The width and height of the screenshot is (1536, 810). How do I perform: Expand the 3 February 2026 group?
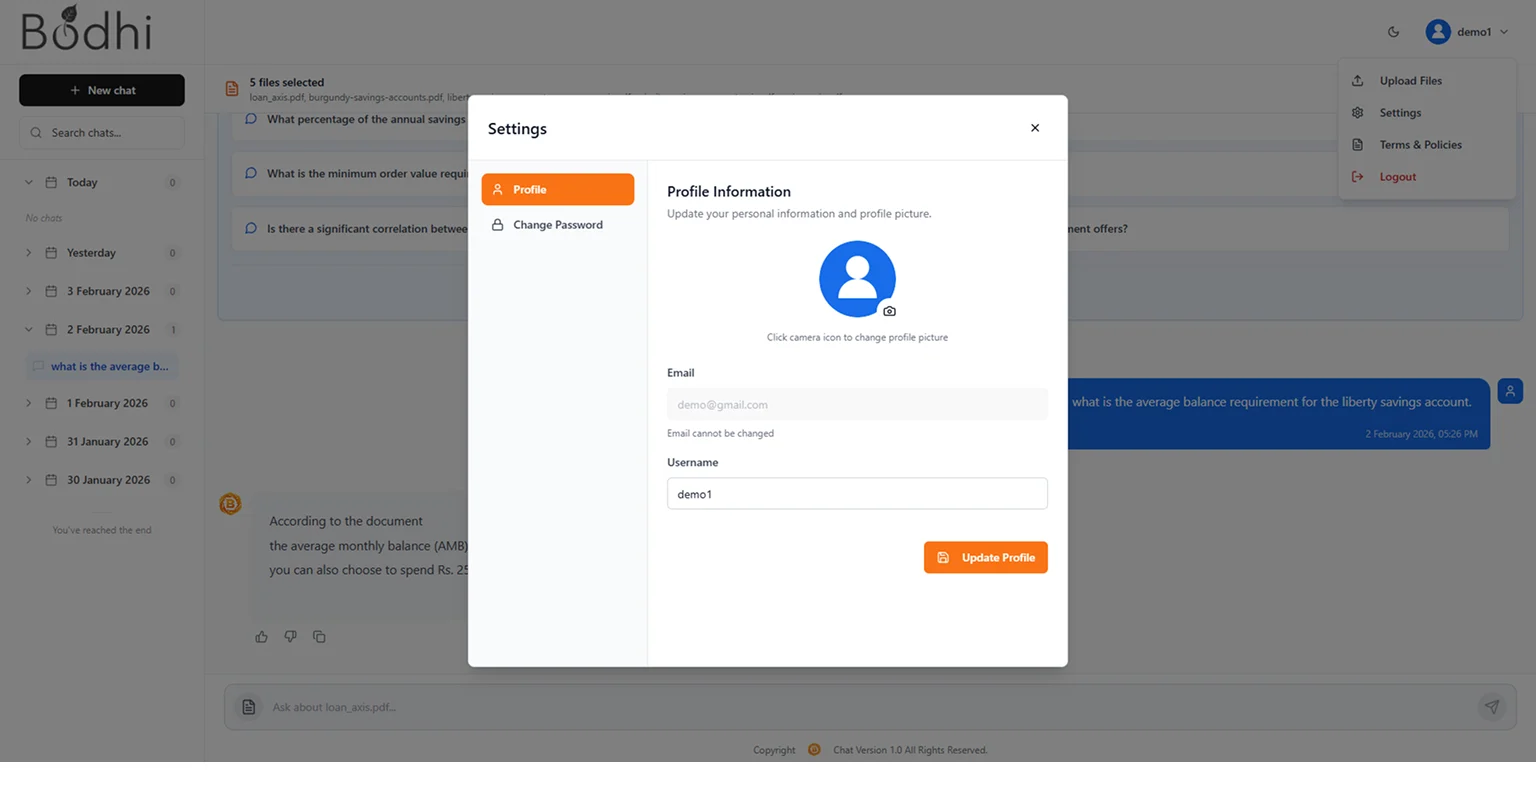[28, 292]
